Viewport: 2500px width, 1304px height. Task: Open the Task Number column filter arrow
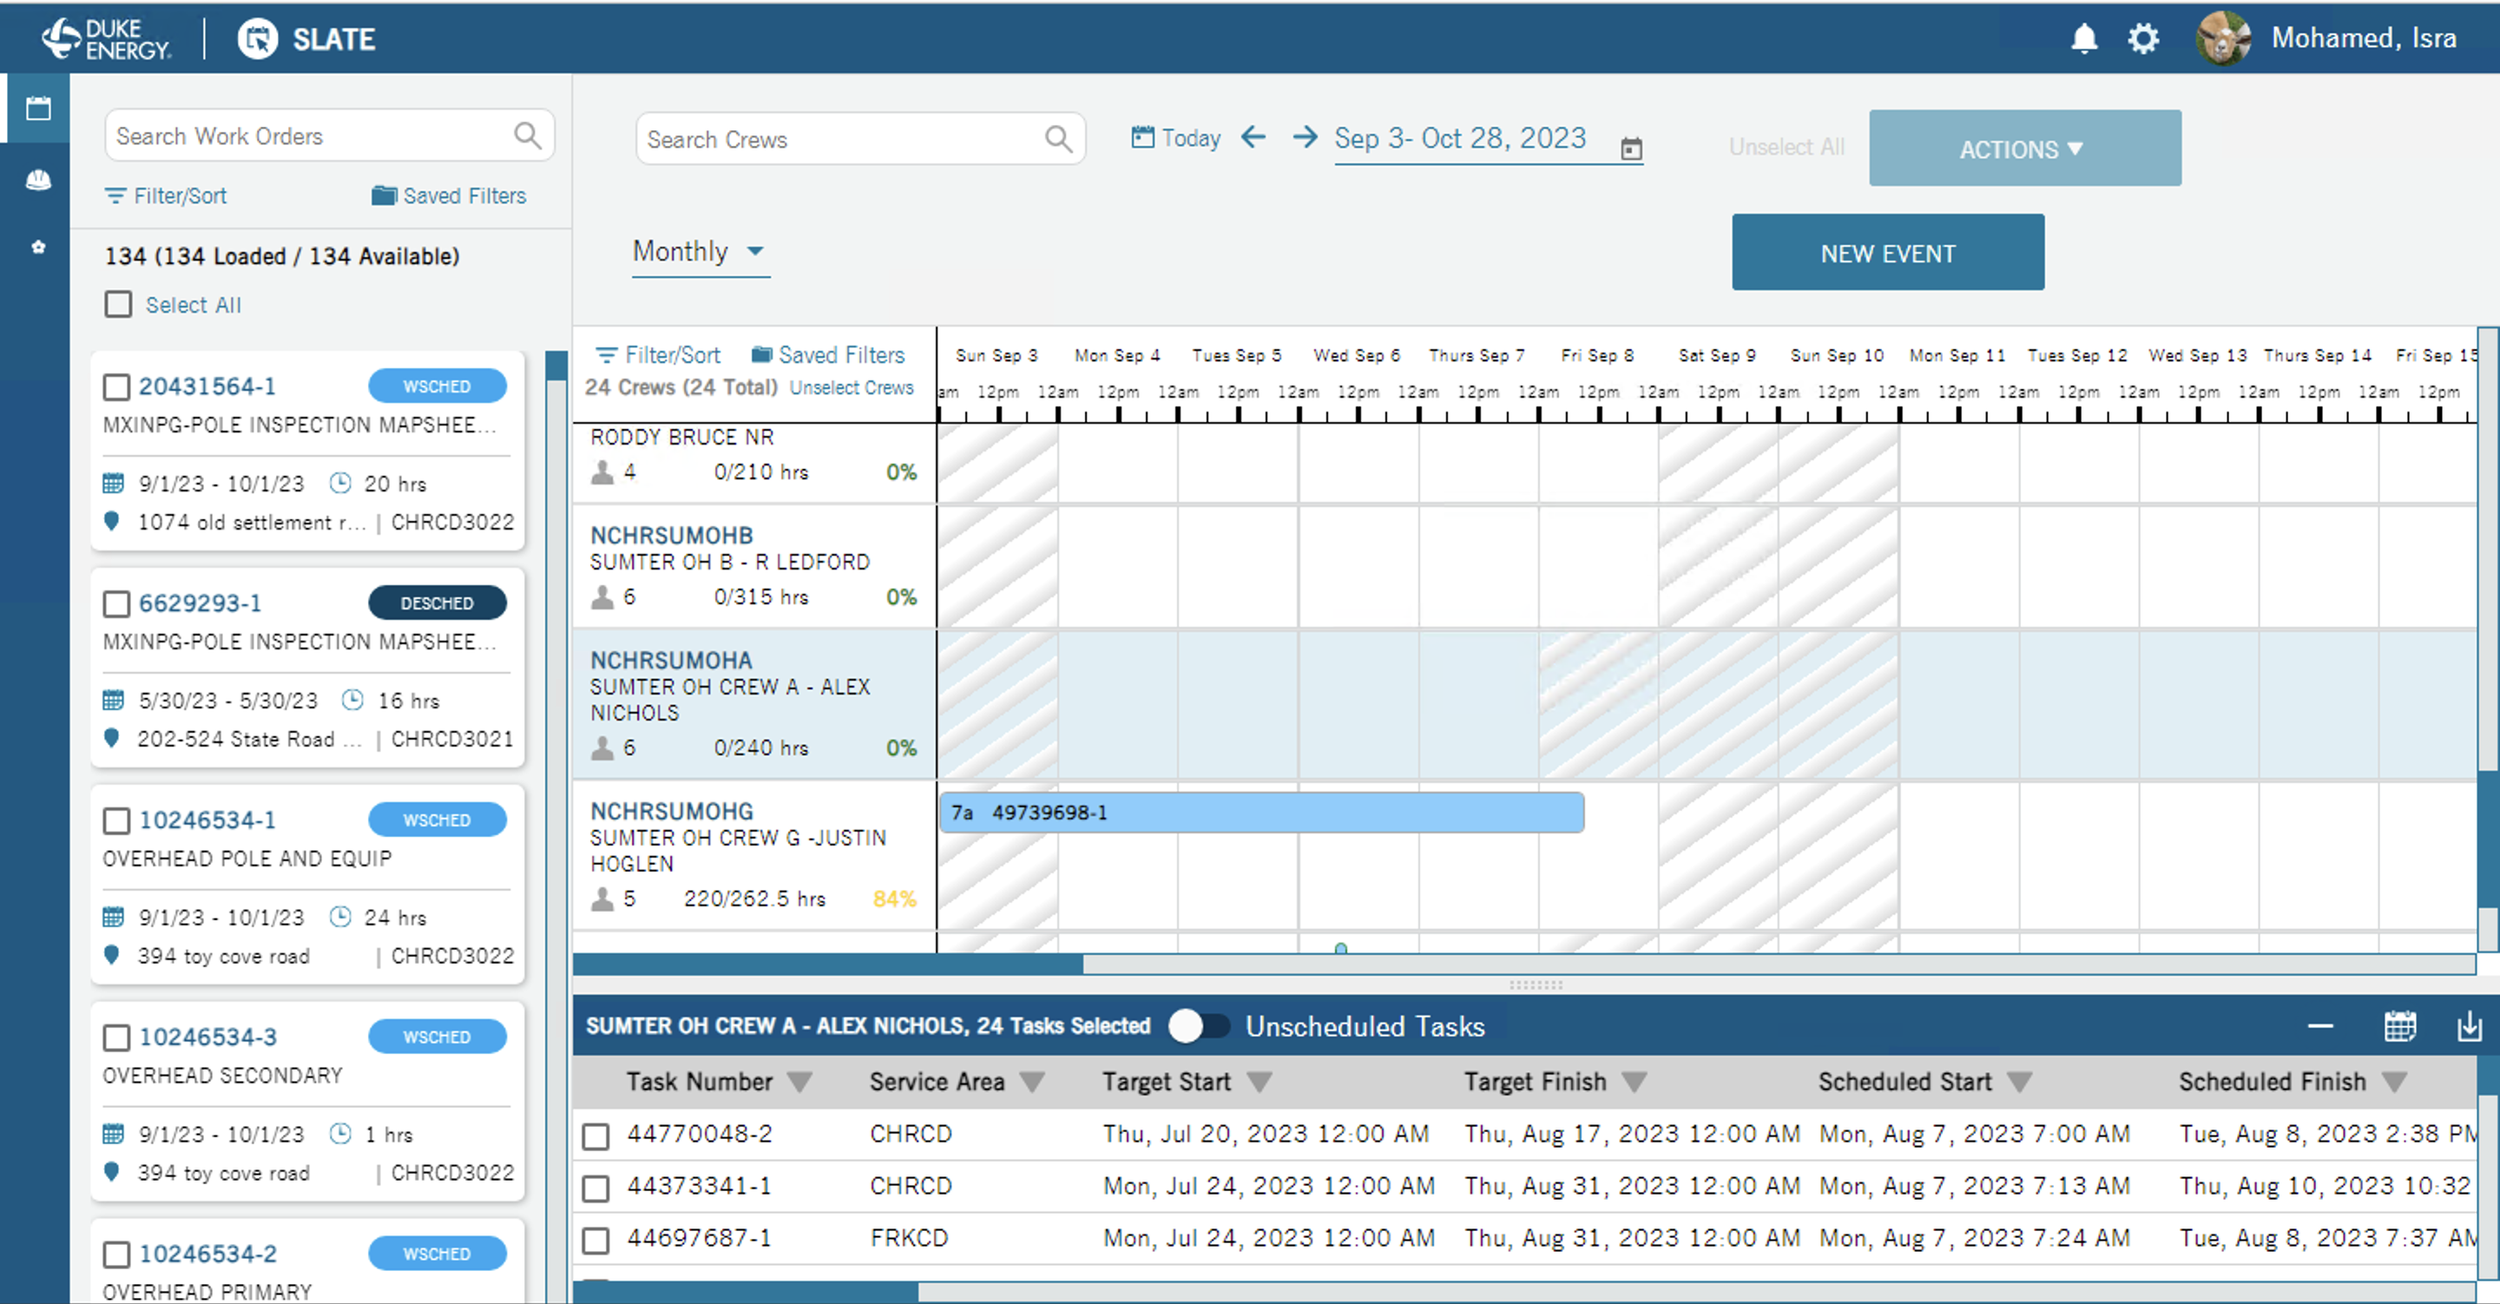coord(799,1082)
